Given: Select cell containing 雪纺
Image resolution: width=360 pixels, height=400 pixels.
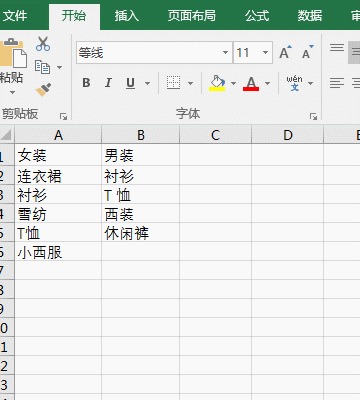Looking at the screenshot, I should (x=58, y=214).
